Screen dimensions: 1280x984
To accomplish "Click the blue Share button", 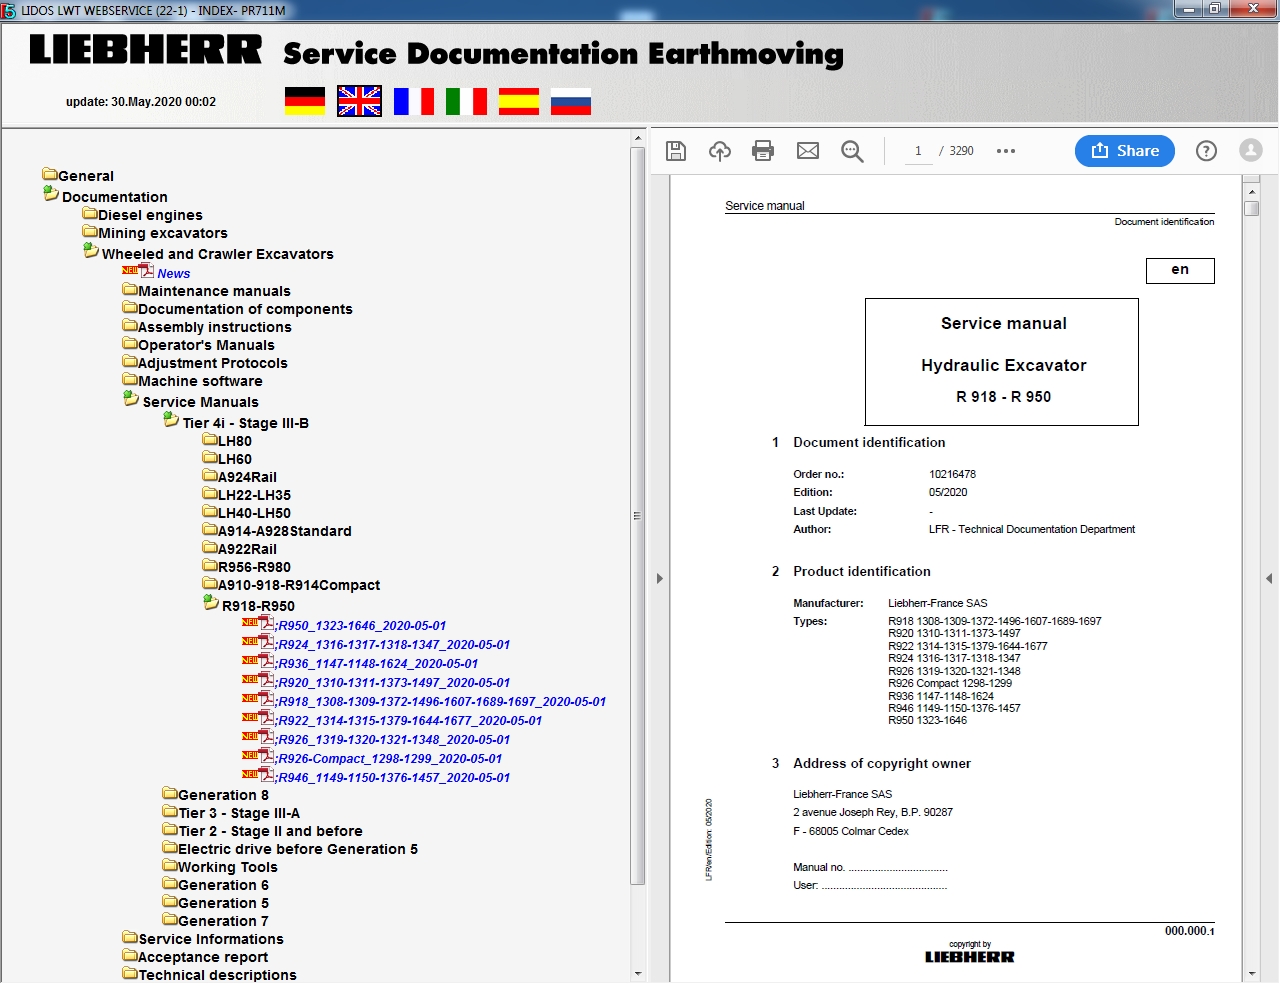I will click(x=1124, y=151).
